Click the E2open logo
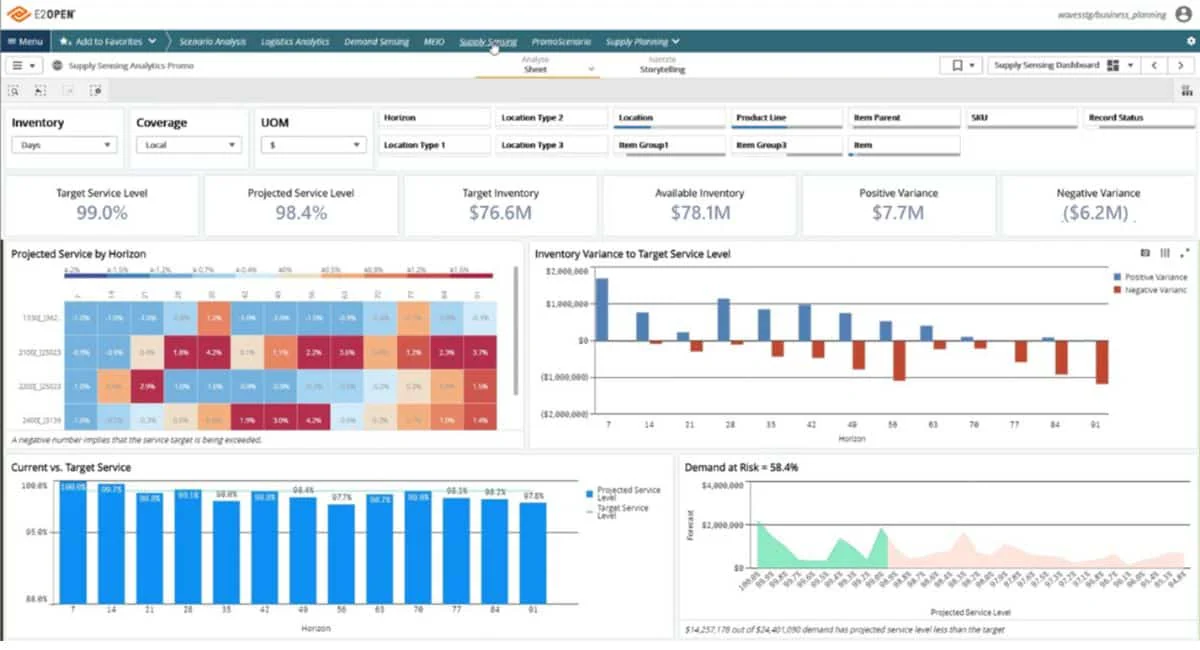This screenshot has width=1200, height=650. point(42,13)
